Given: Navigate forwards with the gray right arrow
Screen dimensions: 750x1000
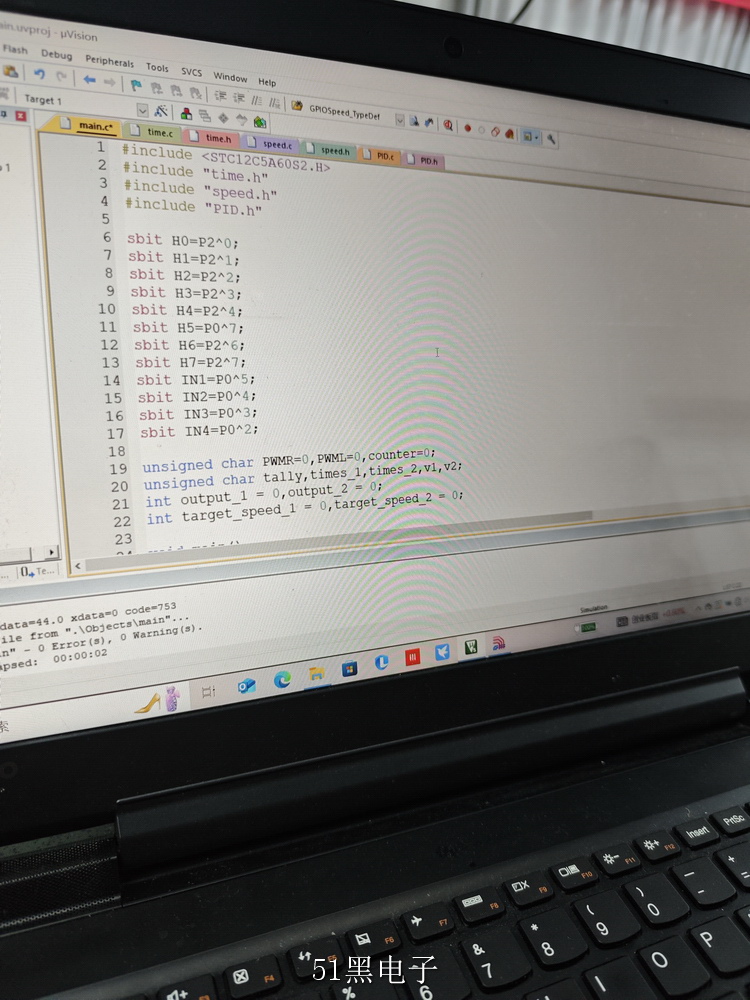Looking at the screenshot, I should coord(110,82).
